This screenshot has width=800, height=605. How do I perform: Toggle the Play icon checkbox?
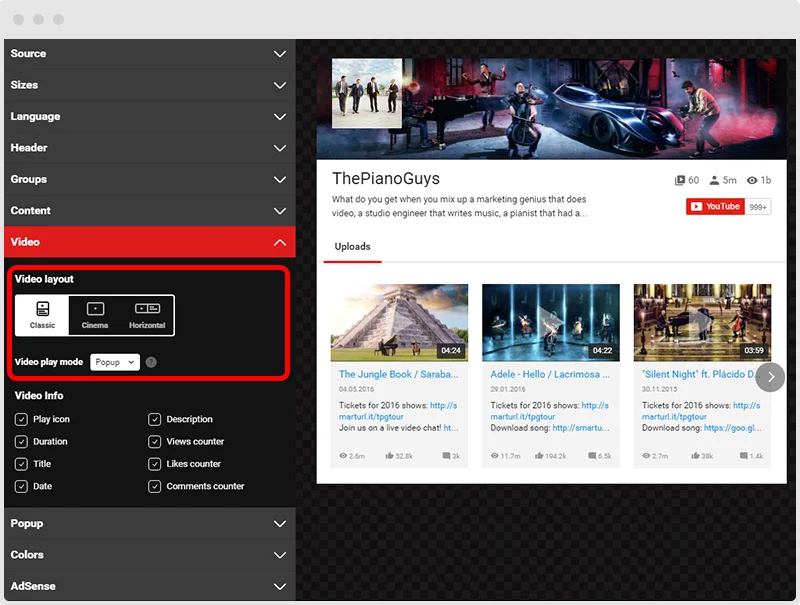pyautogui.click(x=21, y=419)
